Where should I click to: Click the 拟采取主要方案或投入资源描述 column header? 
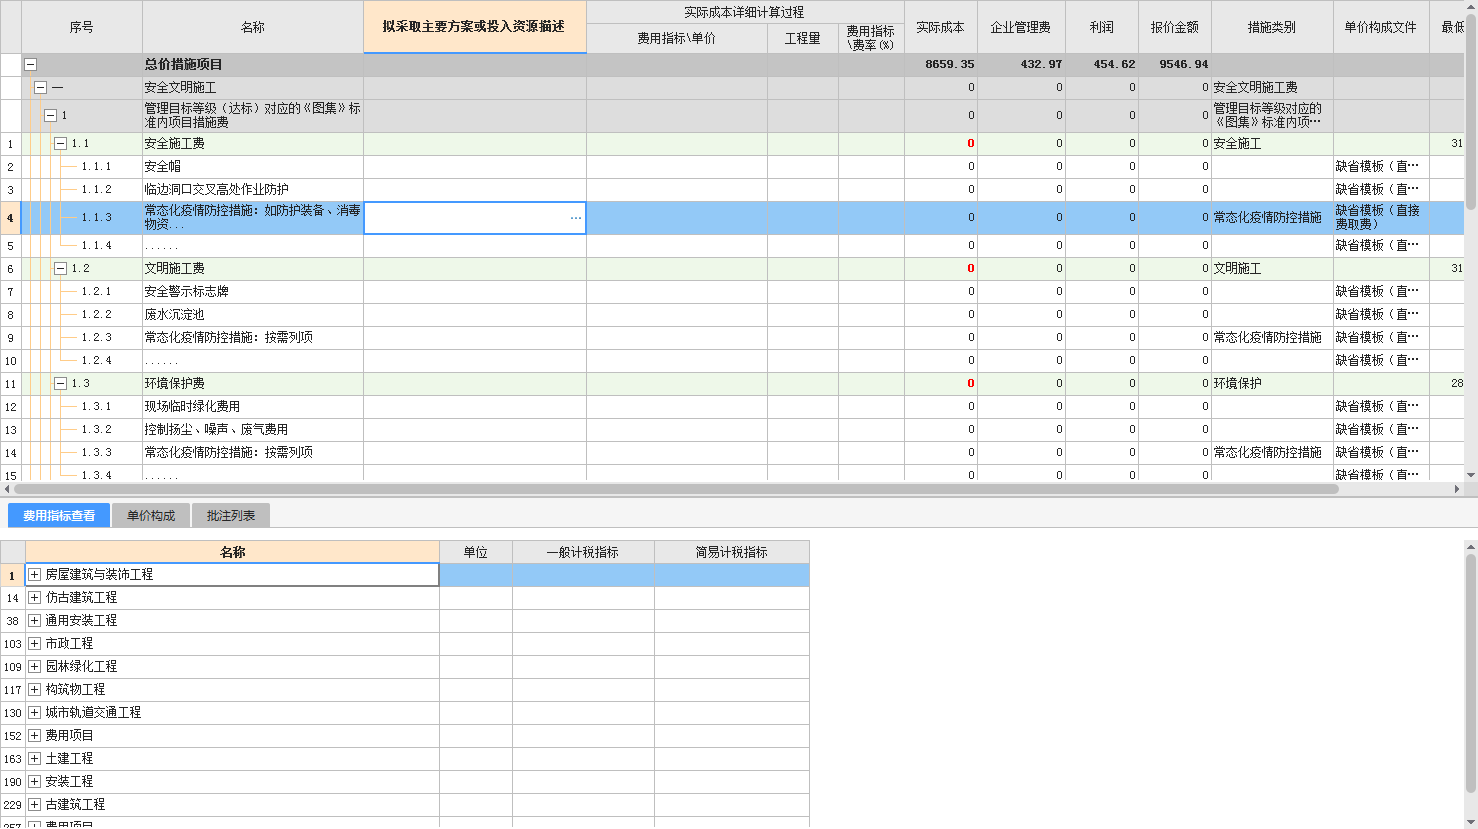(x=475, y=27)
